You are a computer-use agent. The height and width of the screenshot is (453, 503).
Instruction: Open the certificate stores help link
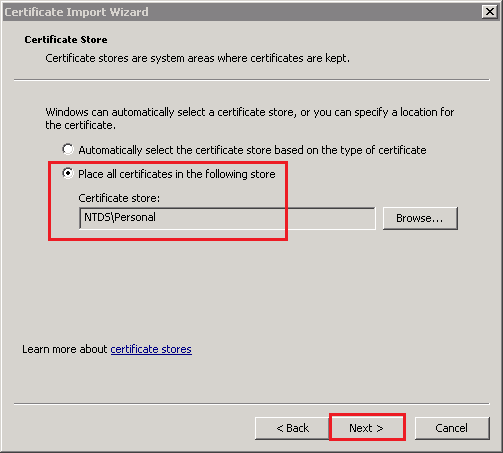pos(151,349)
